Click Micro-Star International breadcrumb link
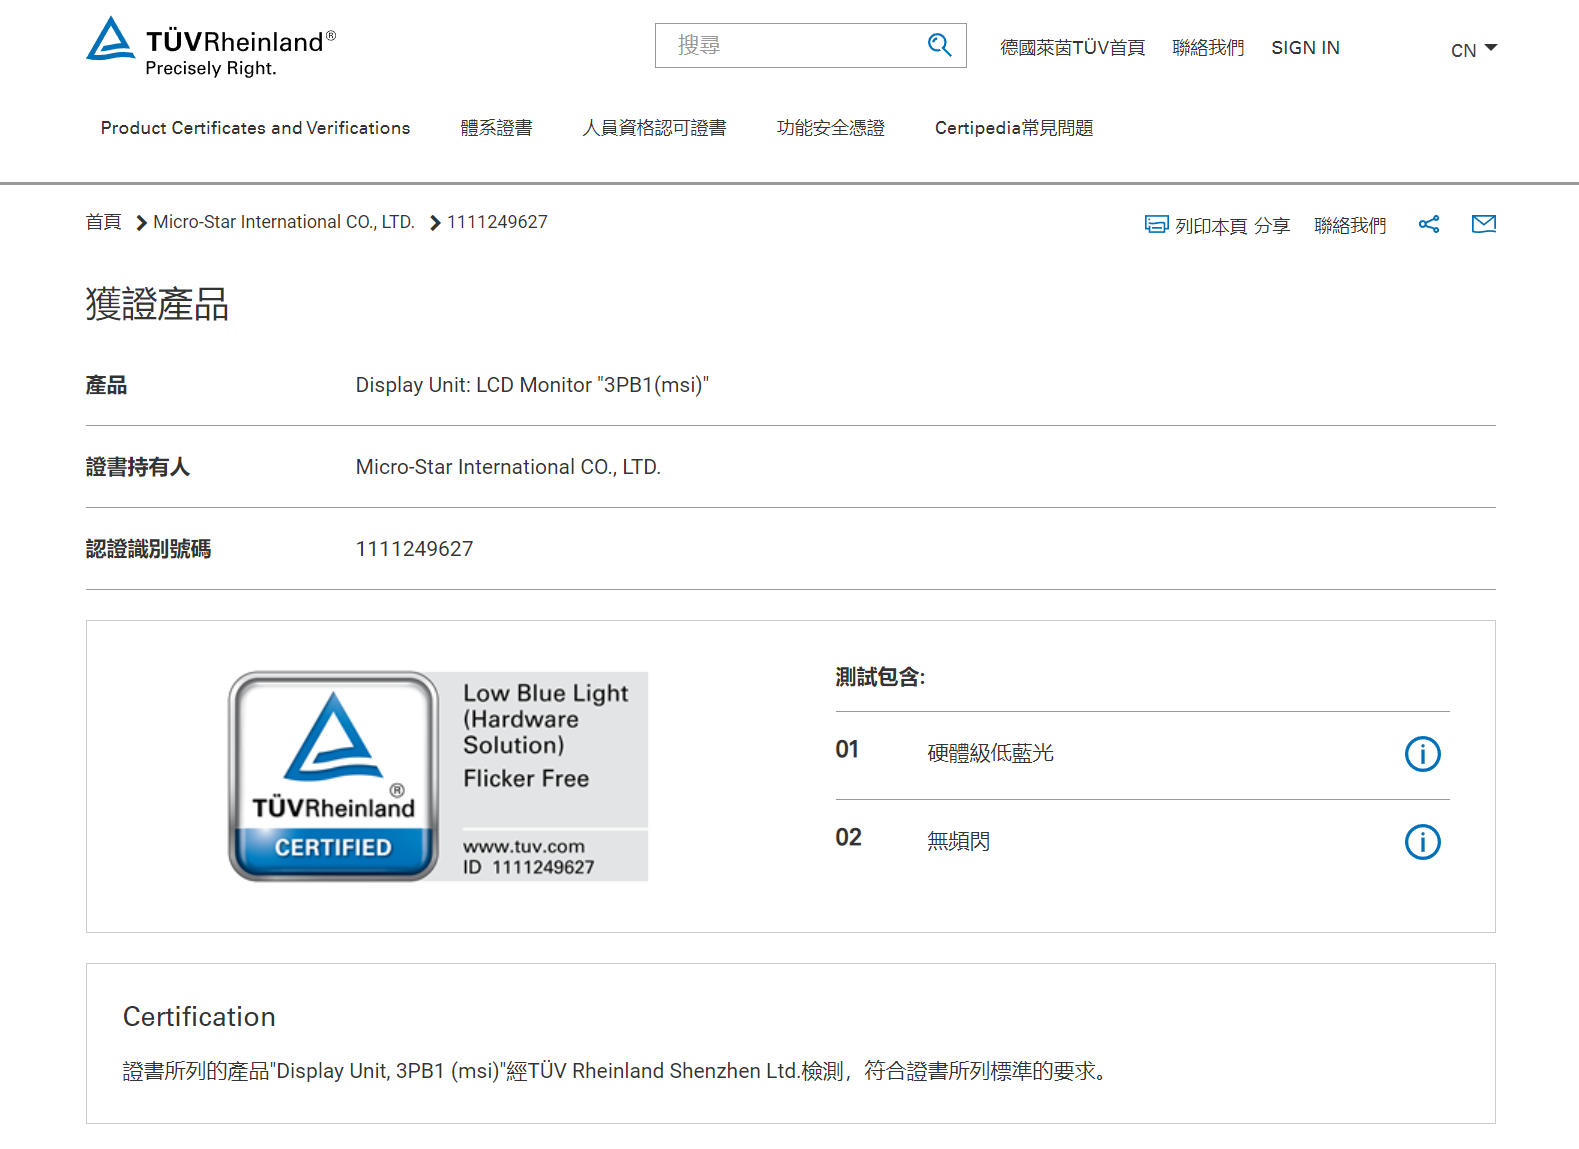 (283, 222)
